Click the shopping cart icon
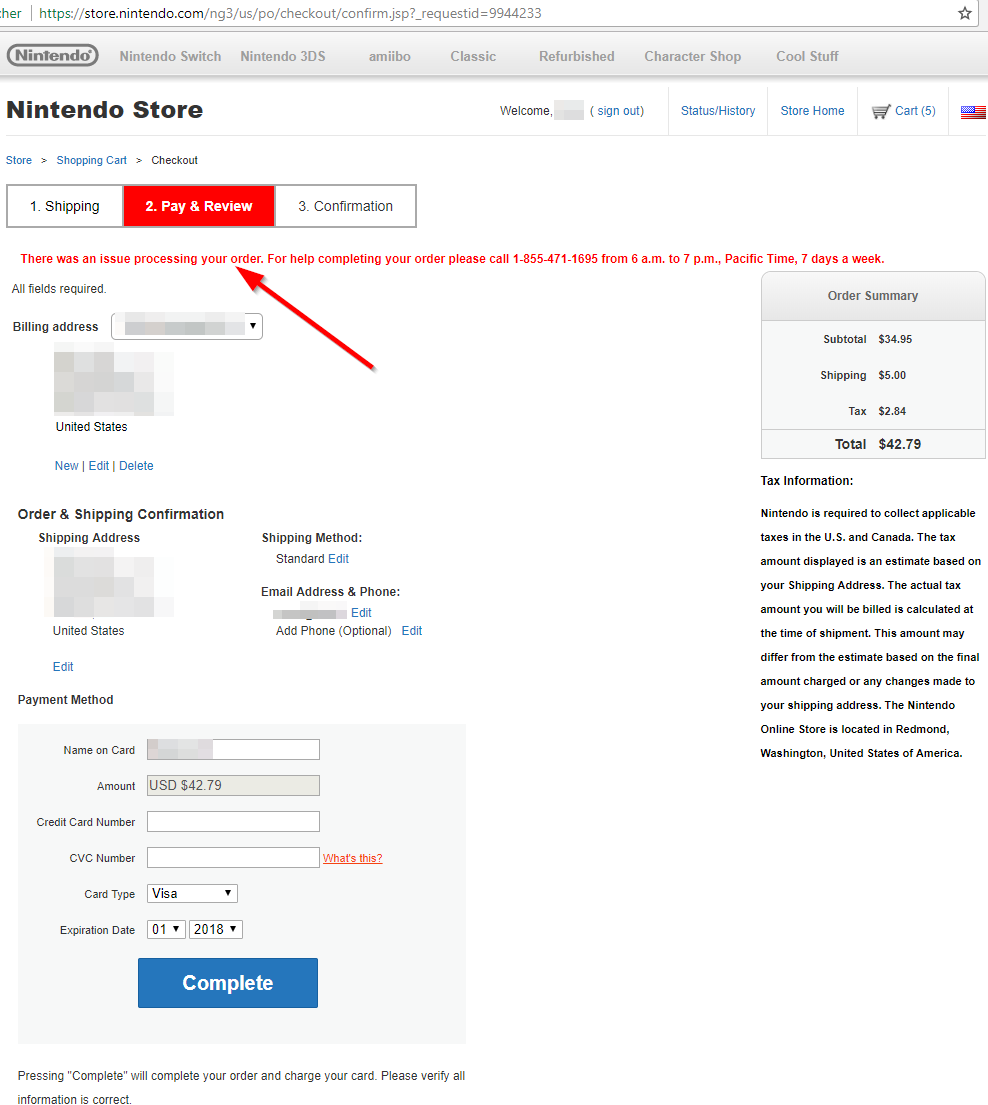 880,111
